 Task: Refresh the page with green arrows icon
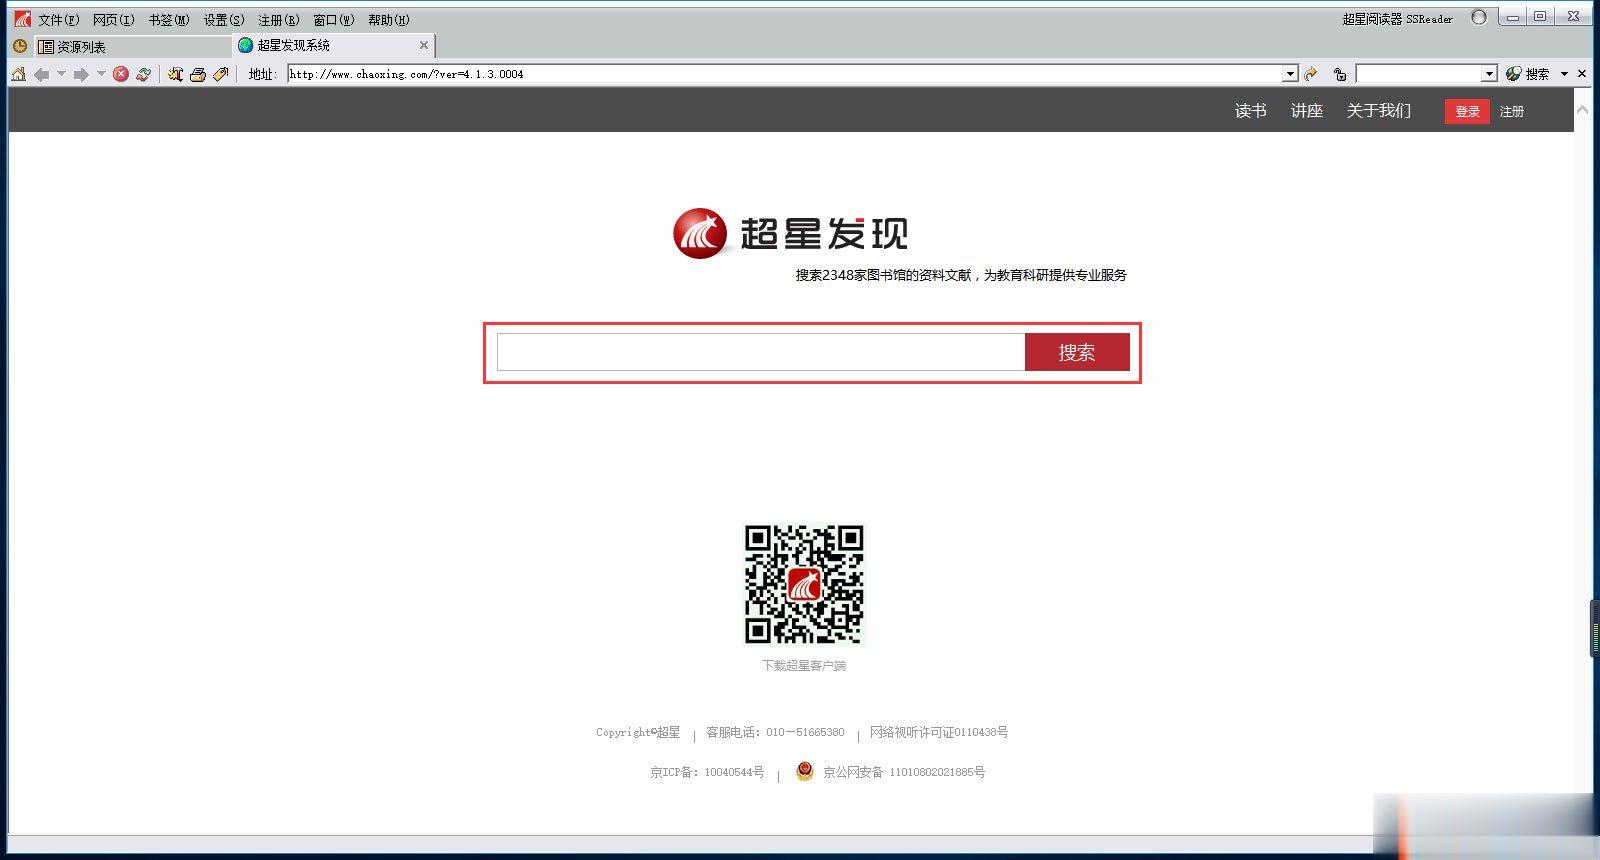(144, 74)
